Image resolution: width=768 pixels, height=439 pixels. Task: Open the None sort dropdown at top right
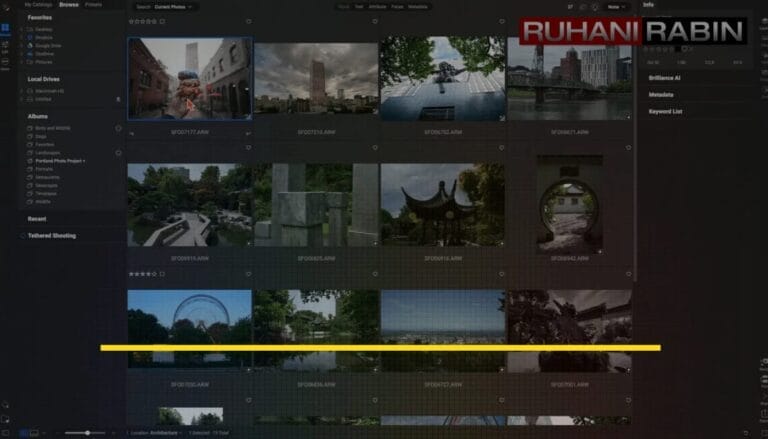click(616, 7)
